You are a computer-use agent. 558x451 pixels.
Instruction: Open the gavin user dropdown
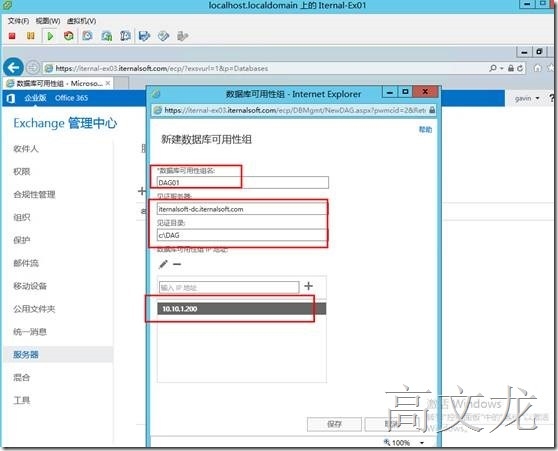coord(527,98)
